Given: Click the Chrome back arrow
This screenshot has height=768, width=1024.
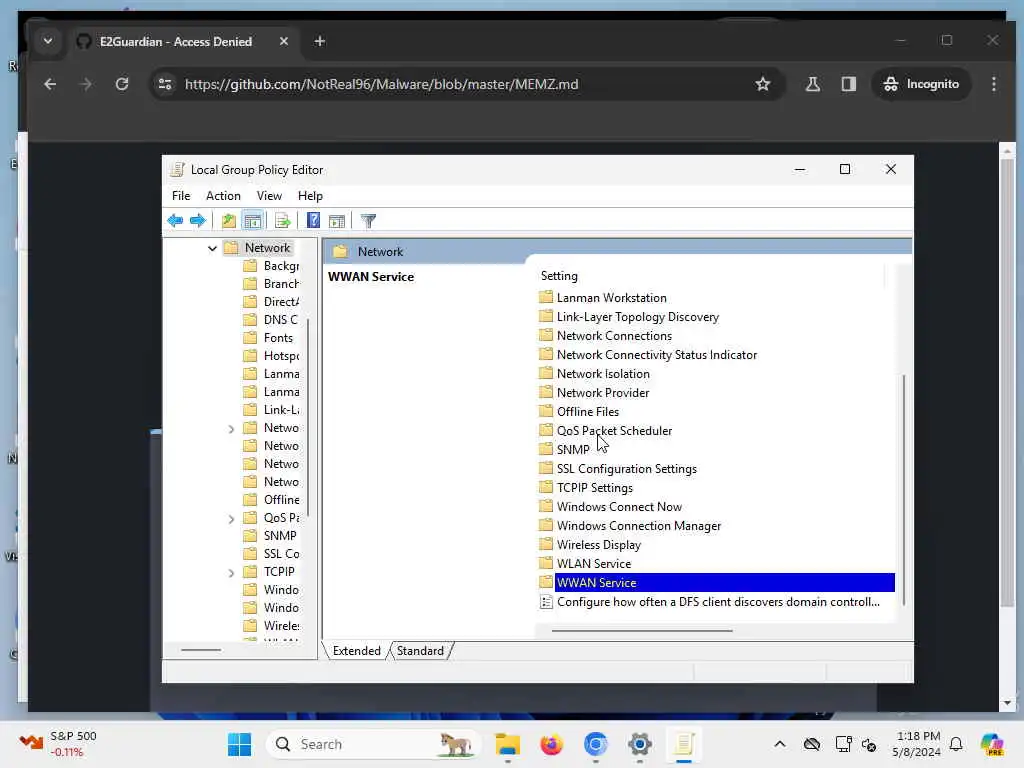Looking at the screenshot, I should (x=50, y=84).
